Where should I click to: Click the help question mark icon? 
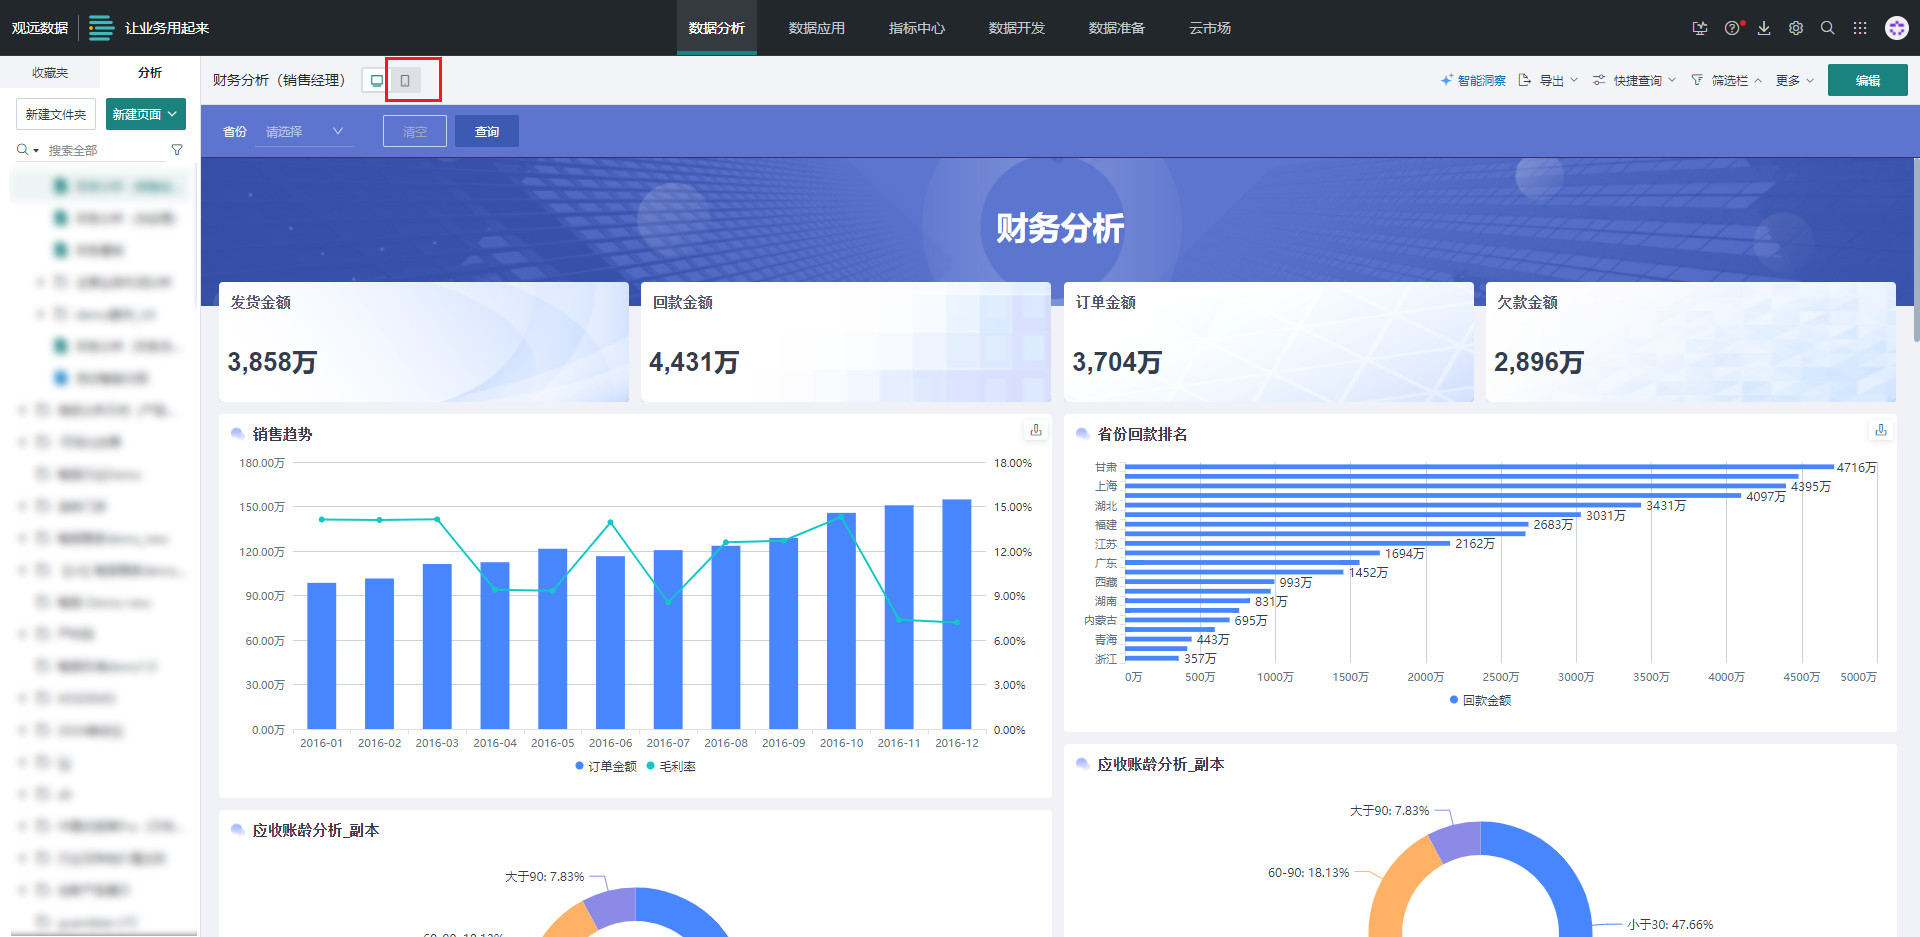1732,28
